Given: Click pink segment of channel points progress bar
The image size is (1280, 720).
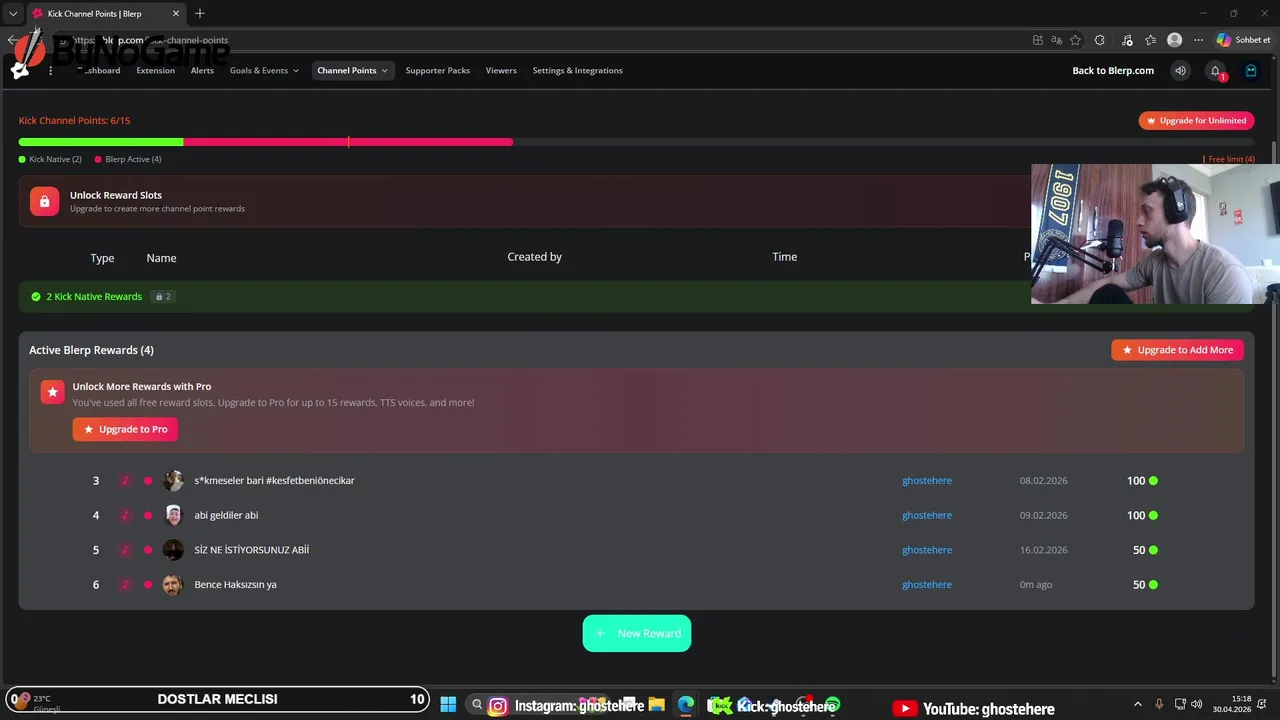Looking at the screenshot, I should [348, 142].
